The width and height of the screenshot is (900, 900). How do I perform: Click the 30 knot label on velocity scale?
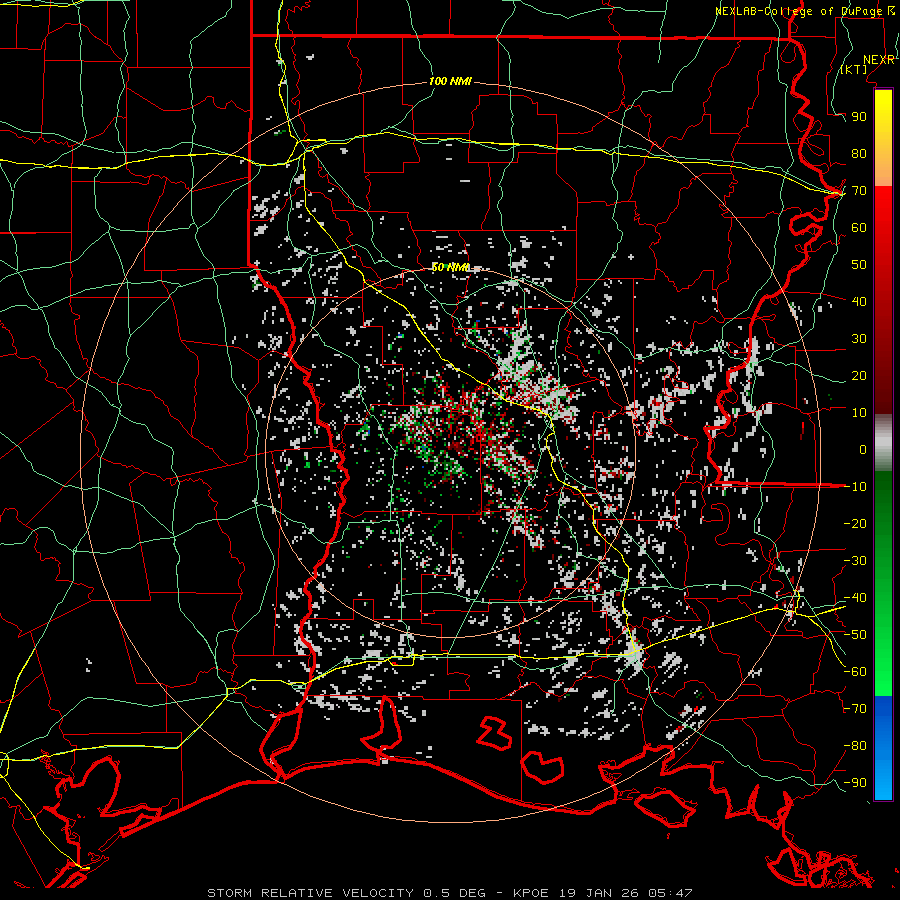(859, 339)
